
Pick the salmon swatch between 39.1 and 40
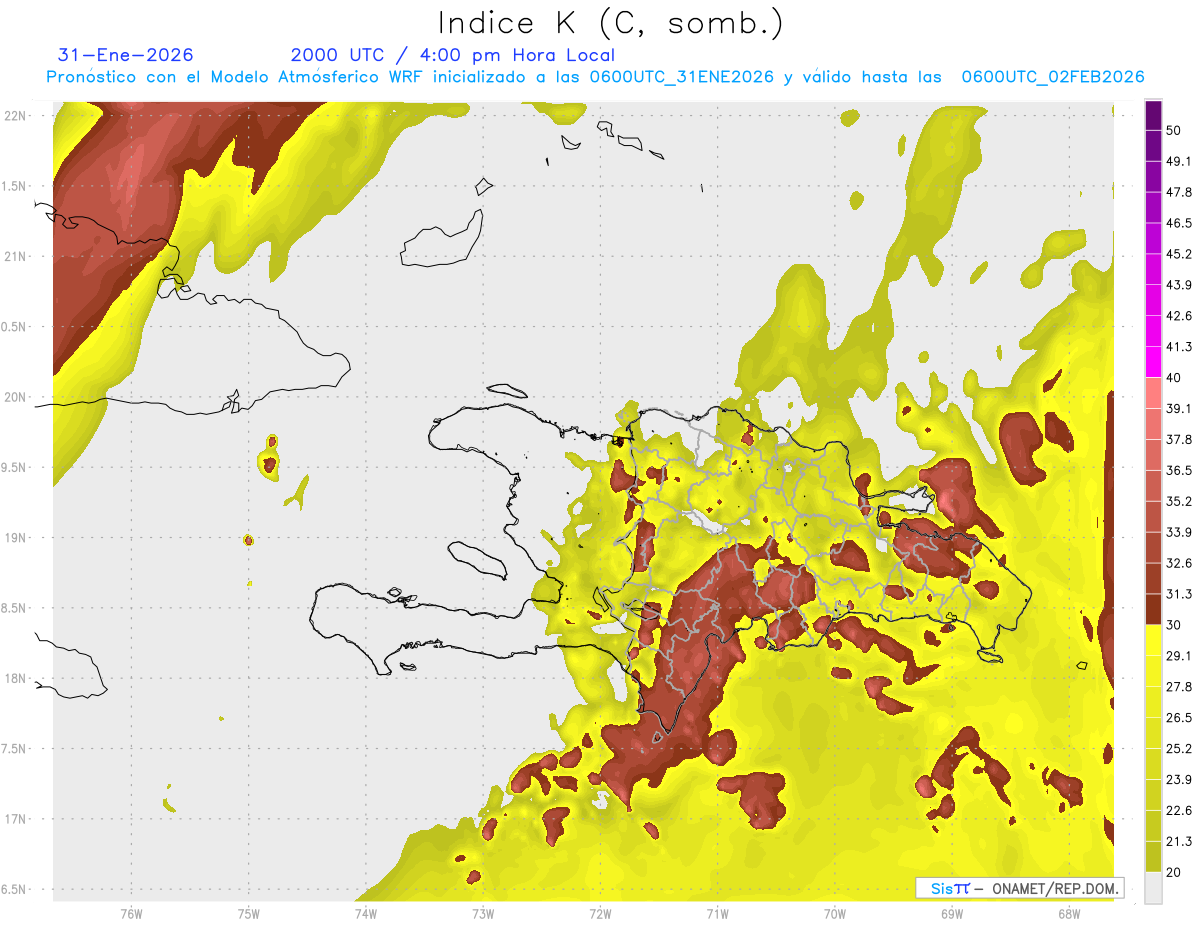pos(1153,393)
